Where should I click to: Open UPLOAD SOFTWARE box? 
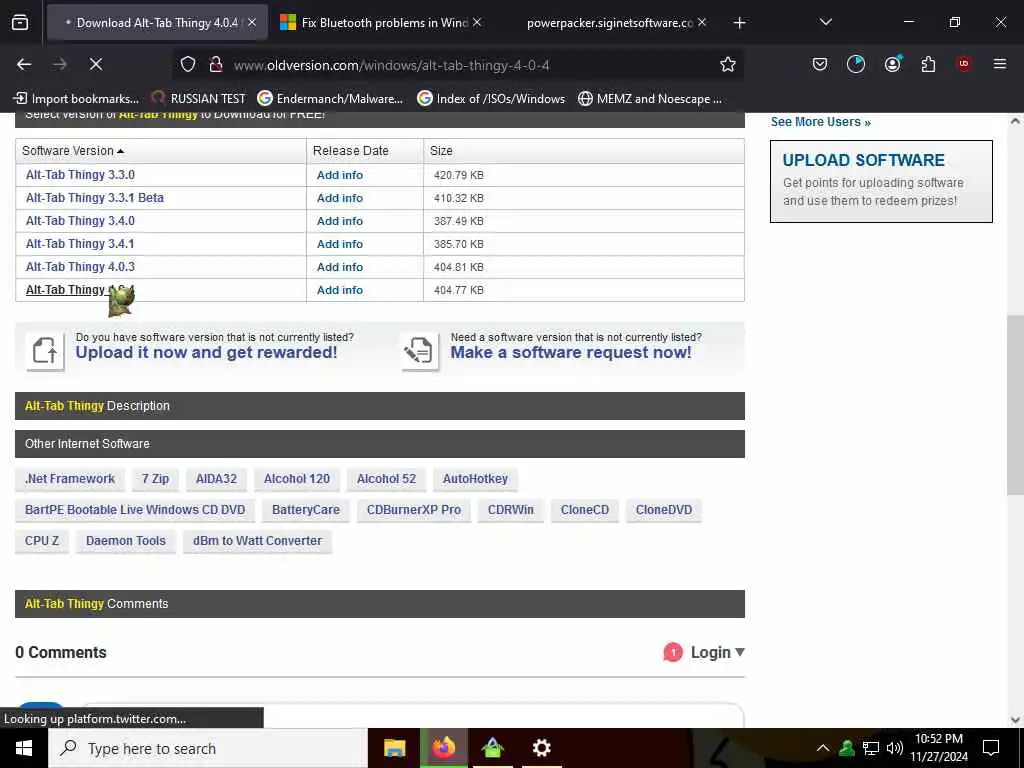tap(881, 181)
